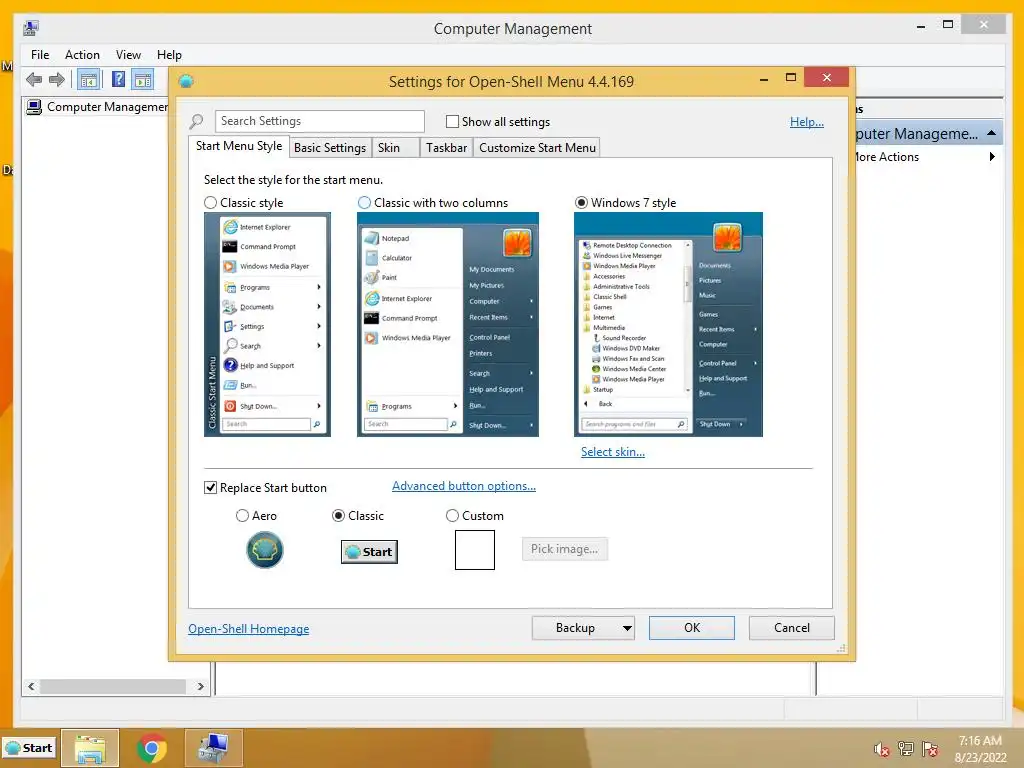The width and height of the screenshot is (1024, 768).
Task: Click the Back arrow in Computer Management toolbar
Action: pyautogui.click(x=34, y=80)
